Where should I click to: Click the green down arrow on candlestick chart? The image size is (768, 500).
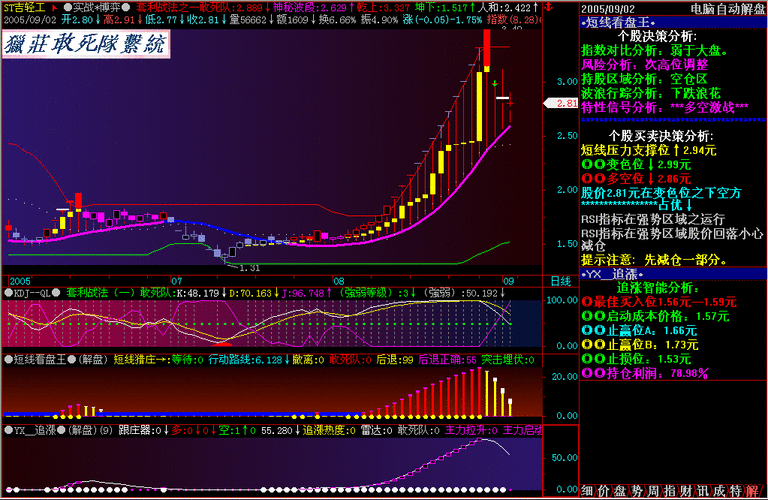493,82
